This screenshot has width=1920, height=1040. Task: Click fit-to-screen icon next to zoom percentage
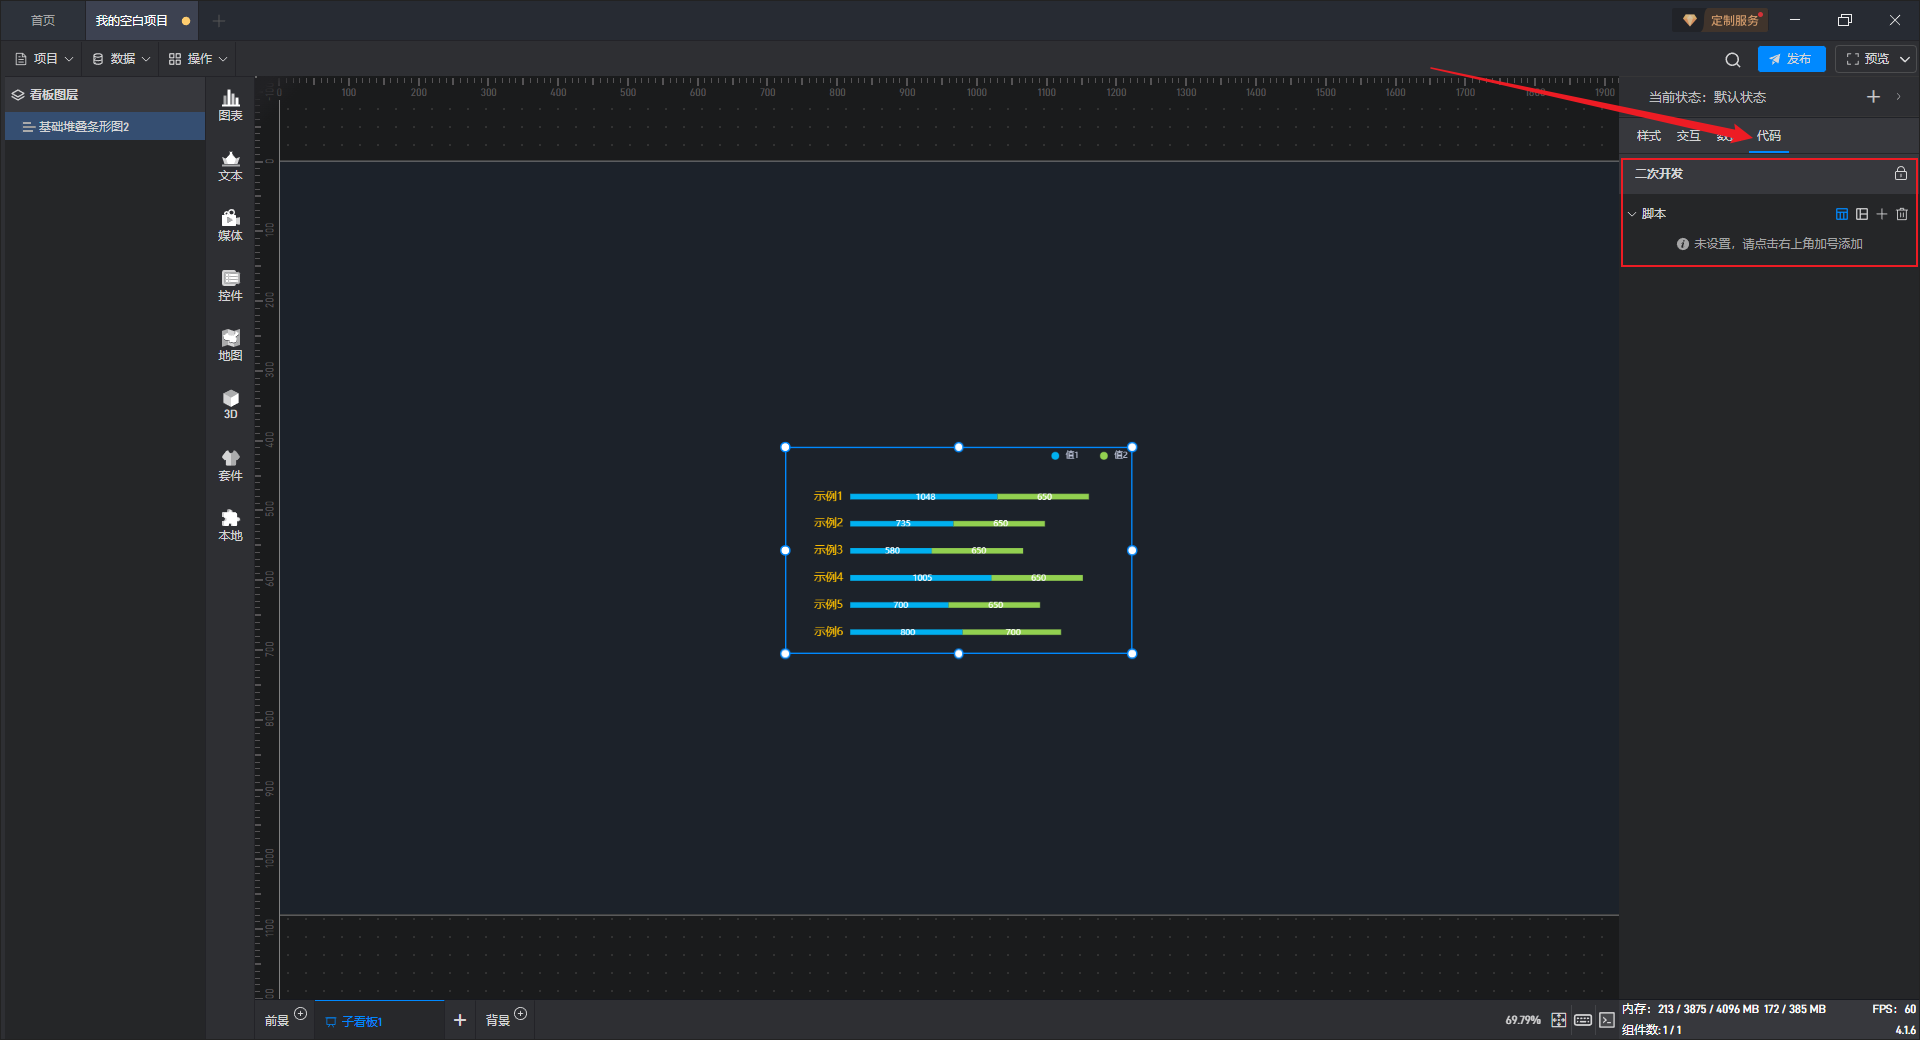pos(1559,1020)
